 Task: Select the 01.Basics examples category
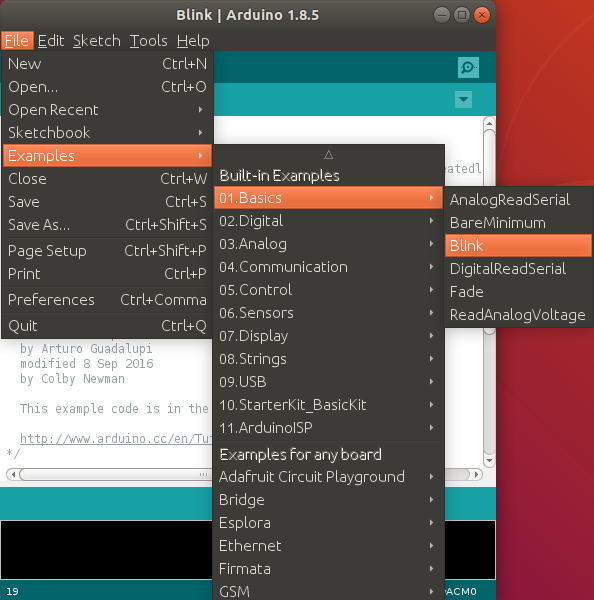tap(328, 198)
